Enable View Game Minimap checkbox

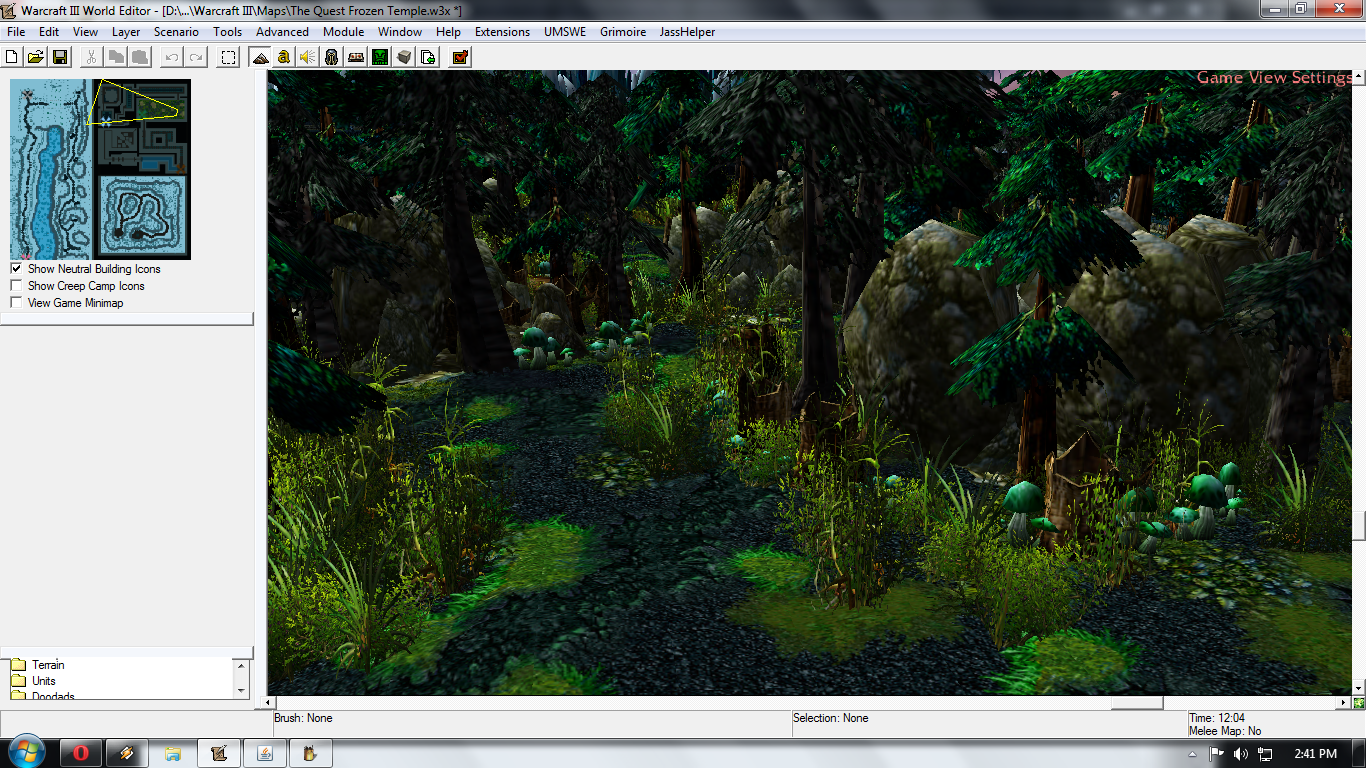click(x=16, y=303)
